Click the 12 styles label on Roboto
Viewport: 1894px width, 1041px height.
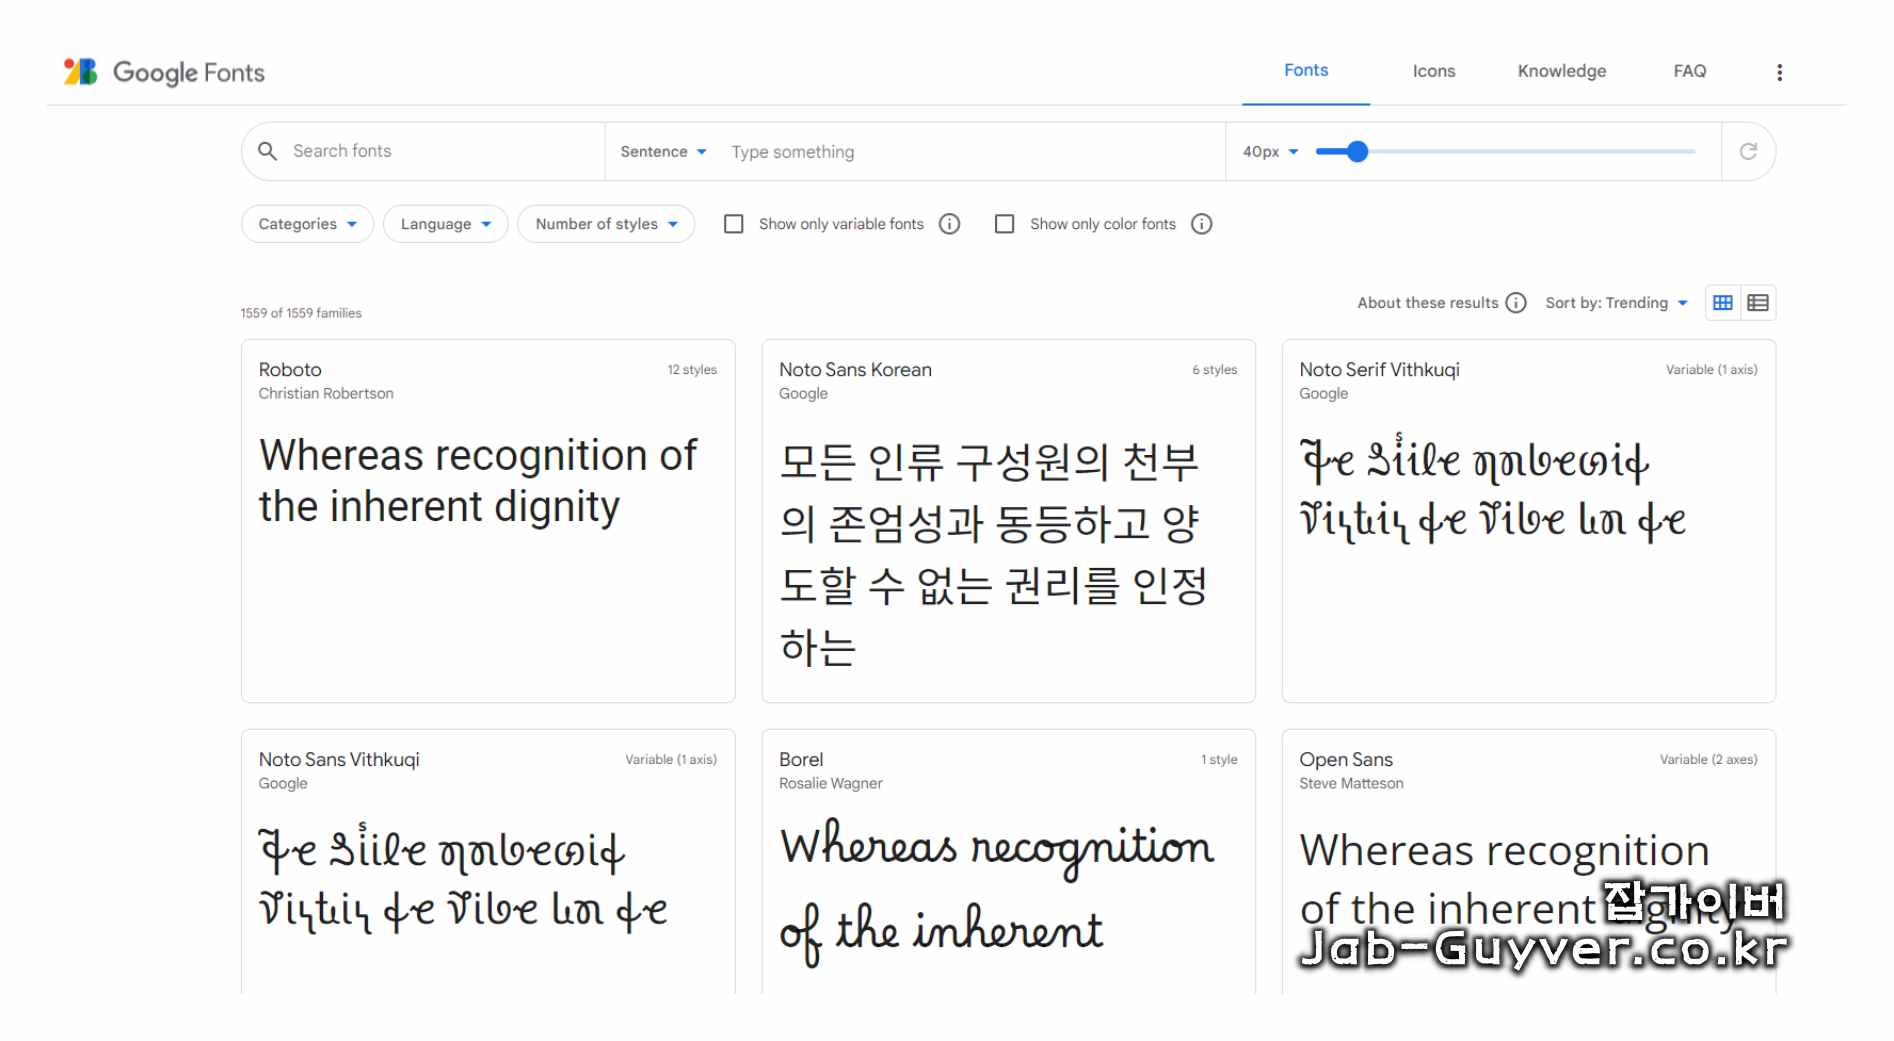[x=692, y=370]
